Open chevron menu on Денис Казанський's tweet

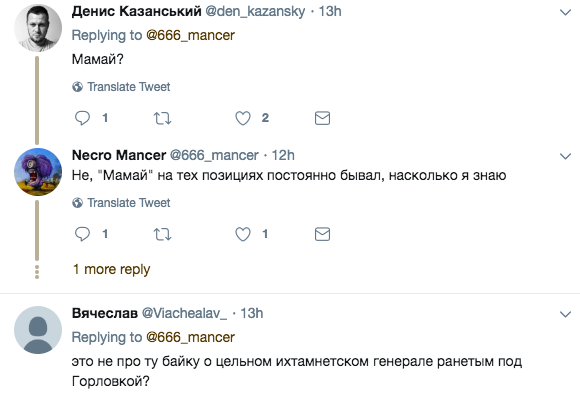click(x=565, y=13)
